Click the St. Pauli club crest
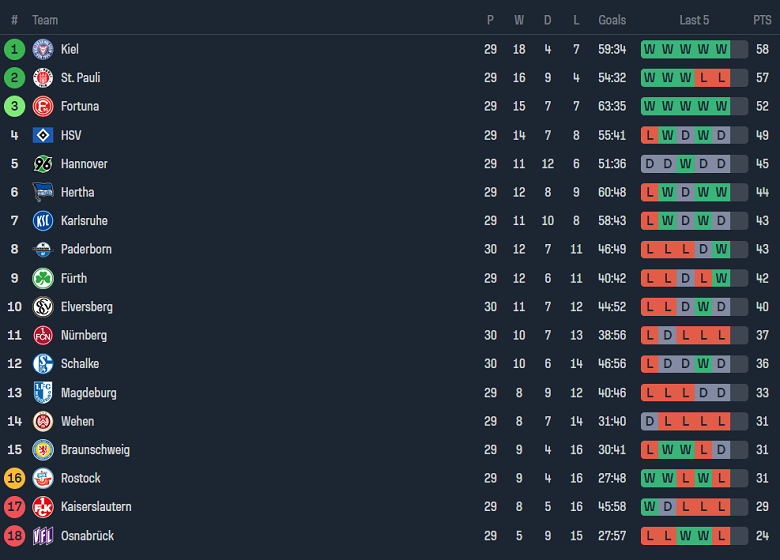The image size is (780, 560). 42,78
